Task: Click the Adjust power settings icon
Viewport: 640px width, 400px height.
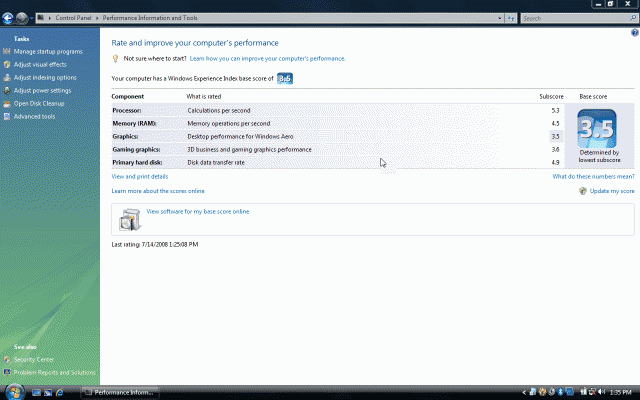Action: click(7, 91)
